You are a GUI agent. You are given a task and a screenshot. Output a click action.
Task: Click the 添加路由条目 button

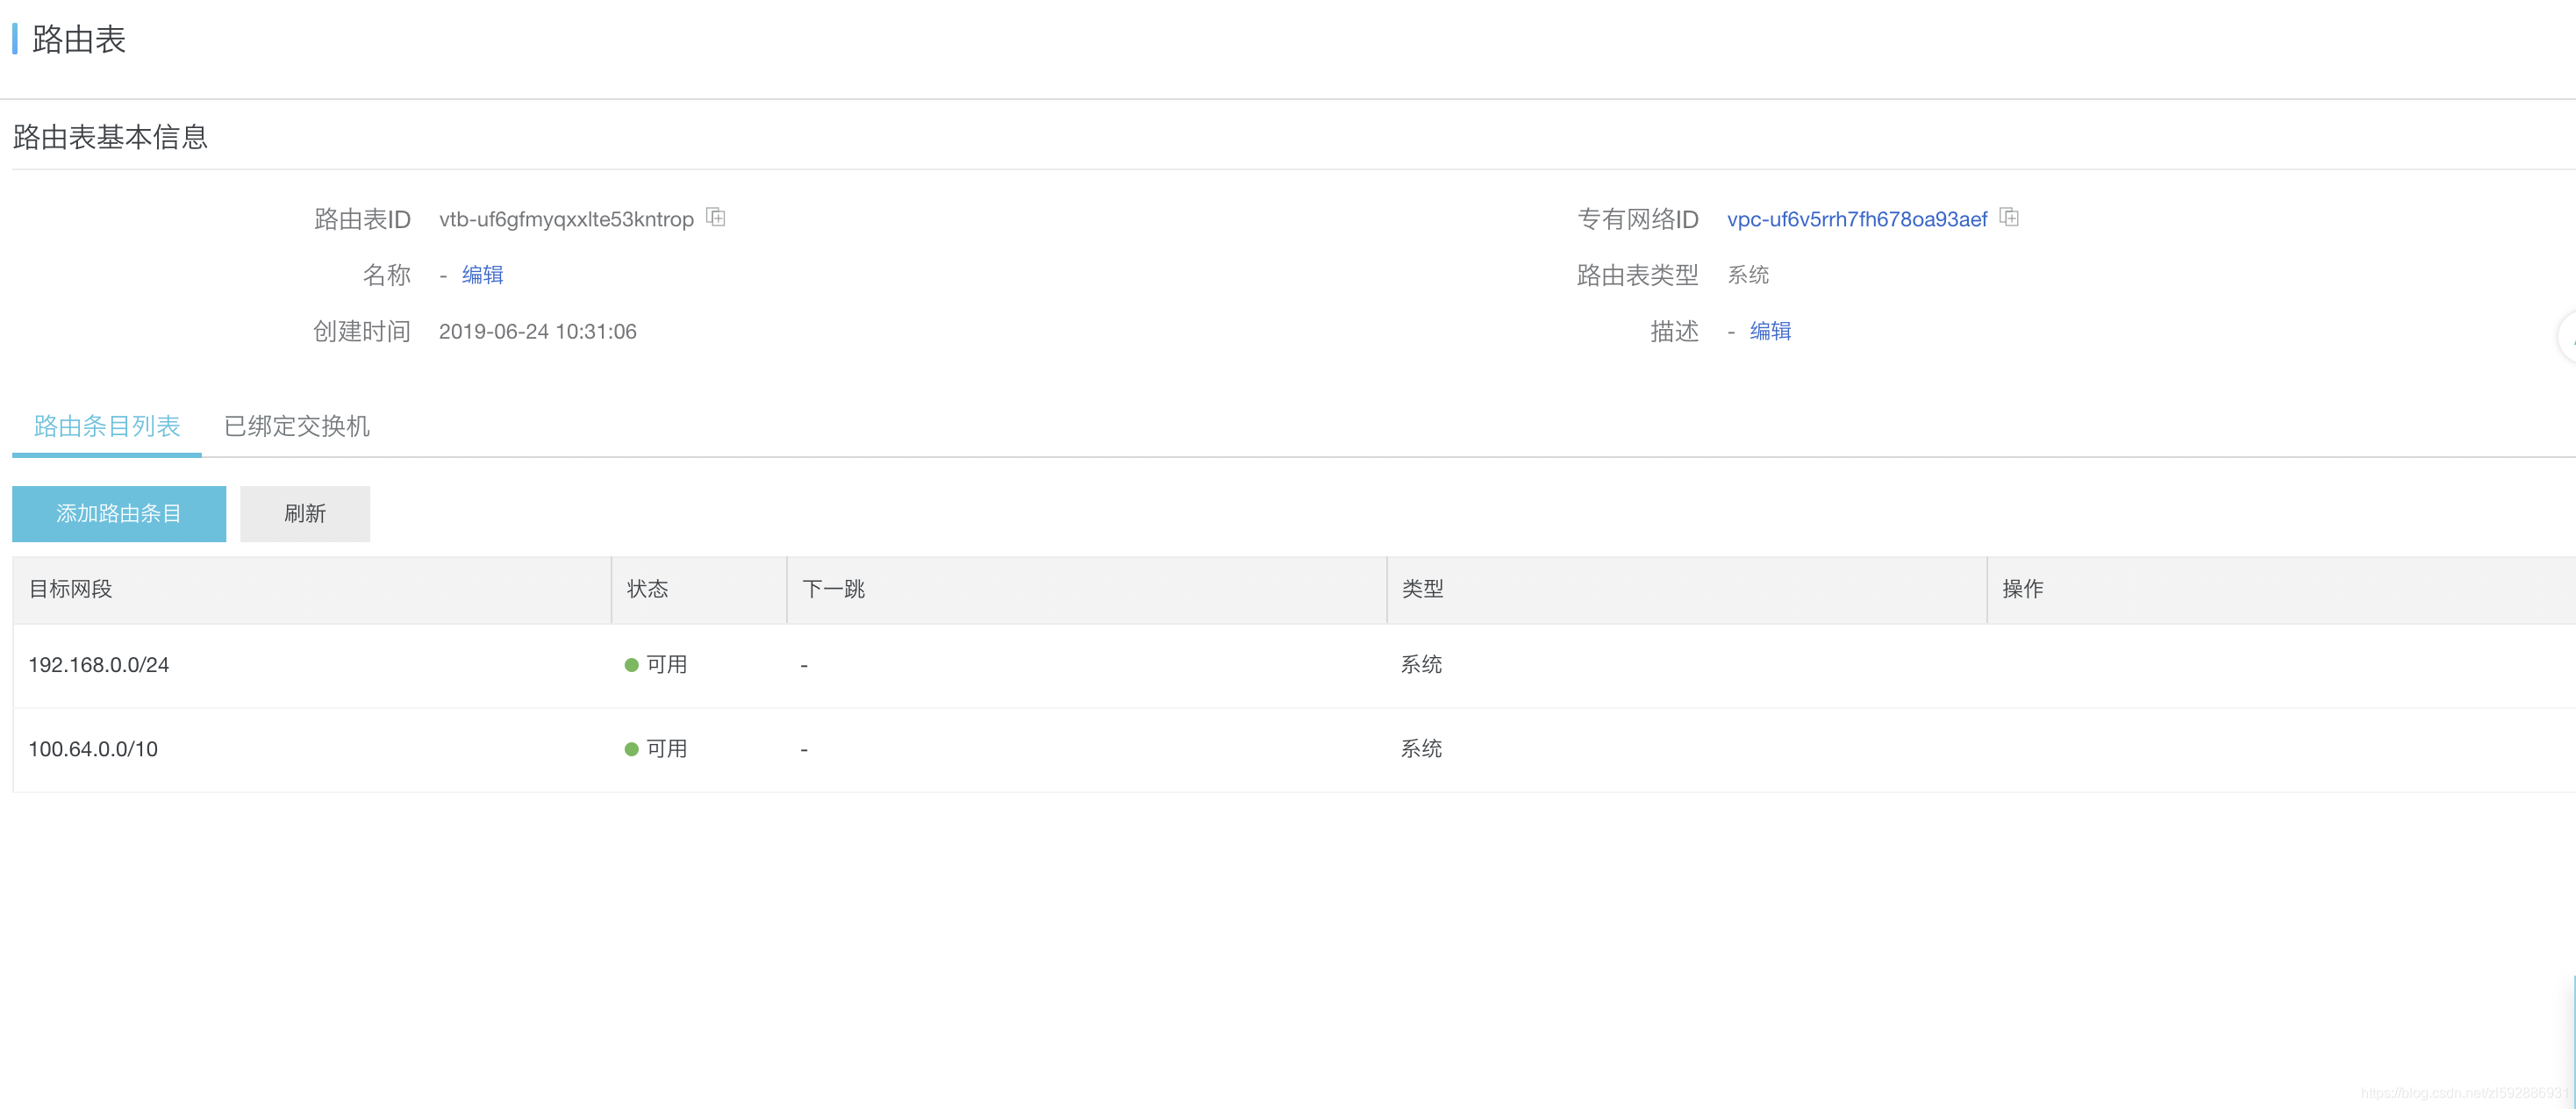[119, 514]
